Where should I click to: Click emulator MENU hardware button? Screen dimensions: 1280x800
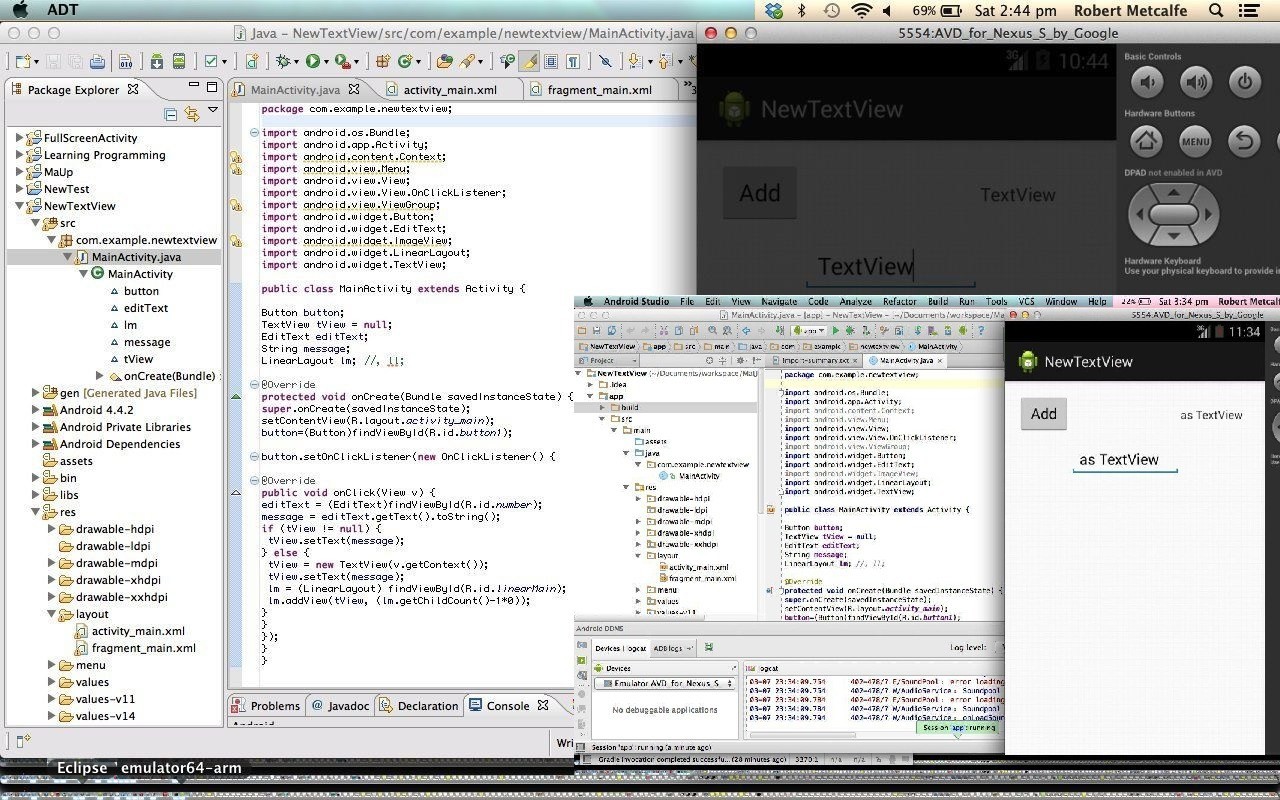tap(1196, 141)
